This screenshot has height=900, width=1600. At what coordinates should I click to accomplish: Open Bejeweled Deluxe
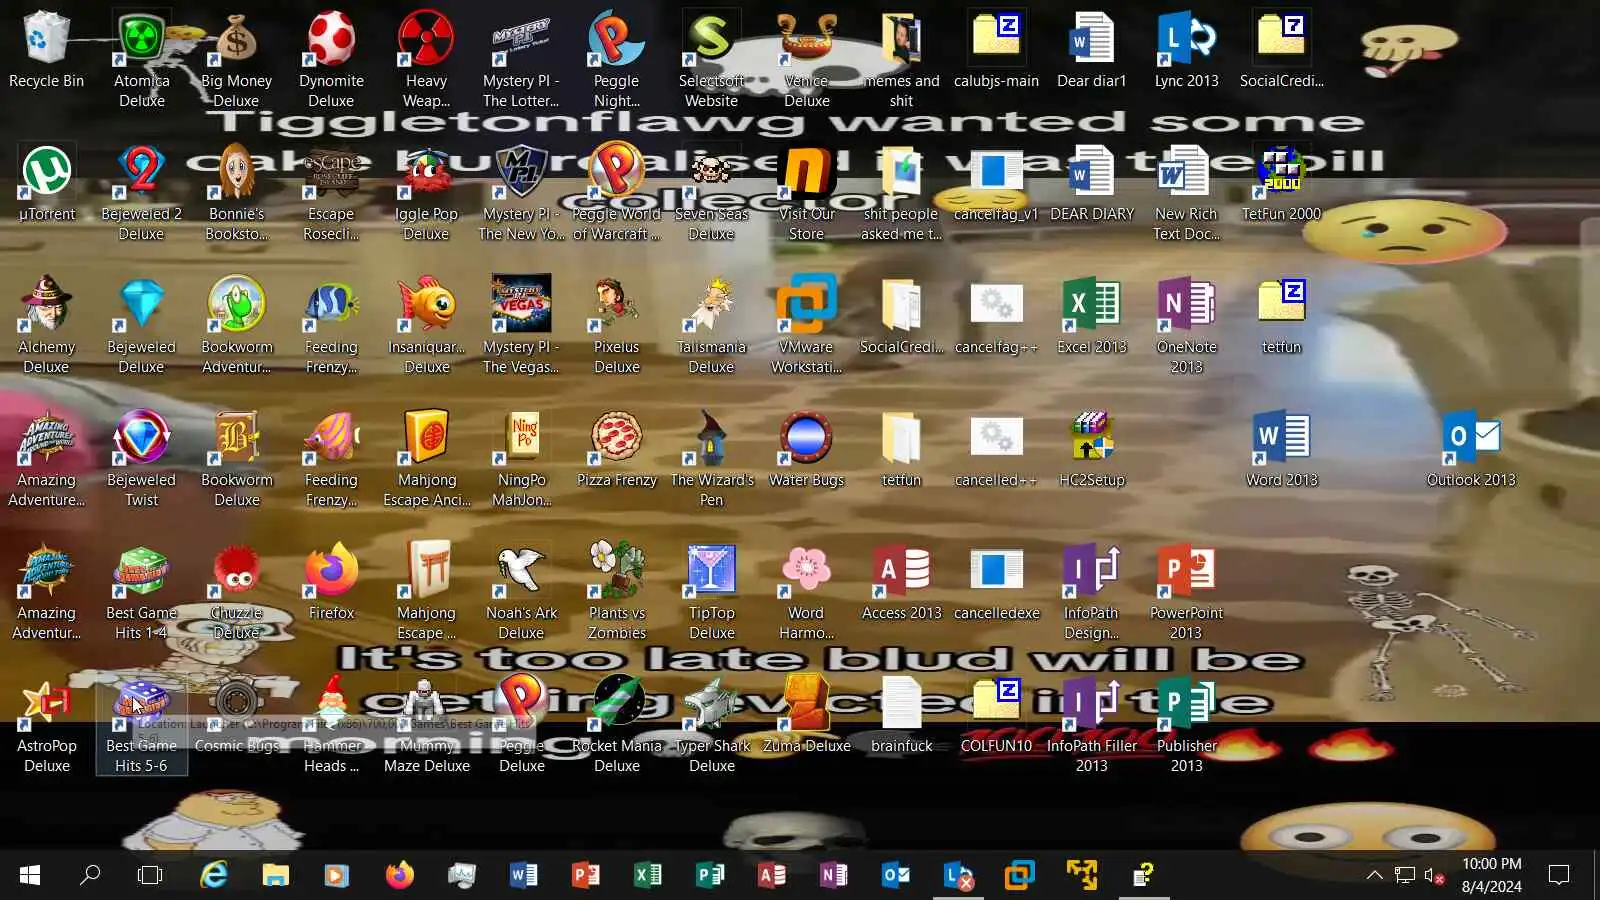click(x=141, y=326)
